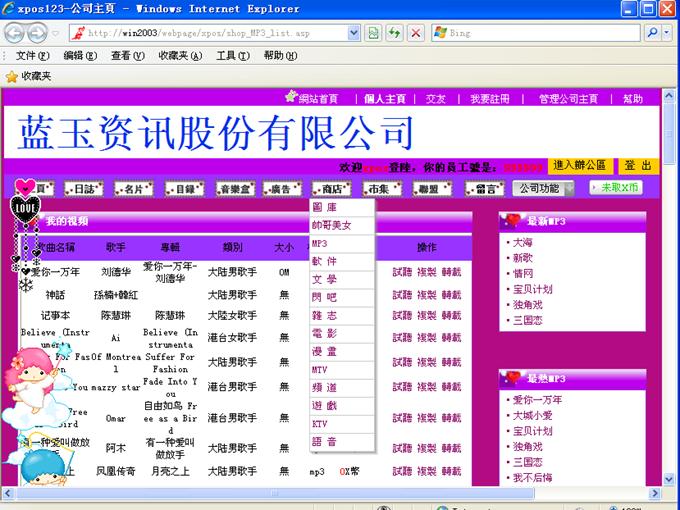Viewport: 680px width, 510px height.
Task: Click the 進入辦公區 button
Action: 580,166
